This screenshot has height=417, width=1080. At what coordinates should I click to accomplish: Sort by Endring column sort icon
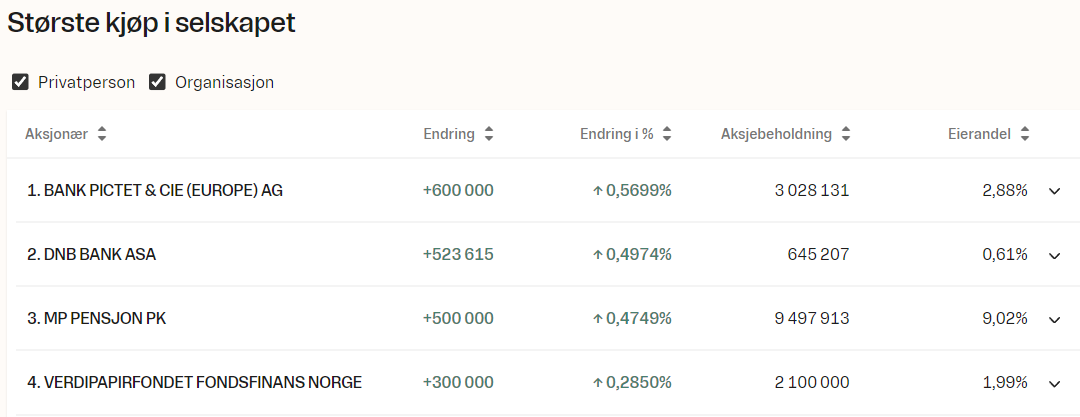489,134
